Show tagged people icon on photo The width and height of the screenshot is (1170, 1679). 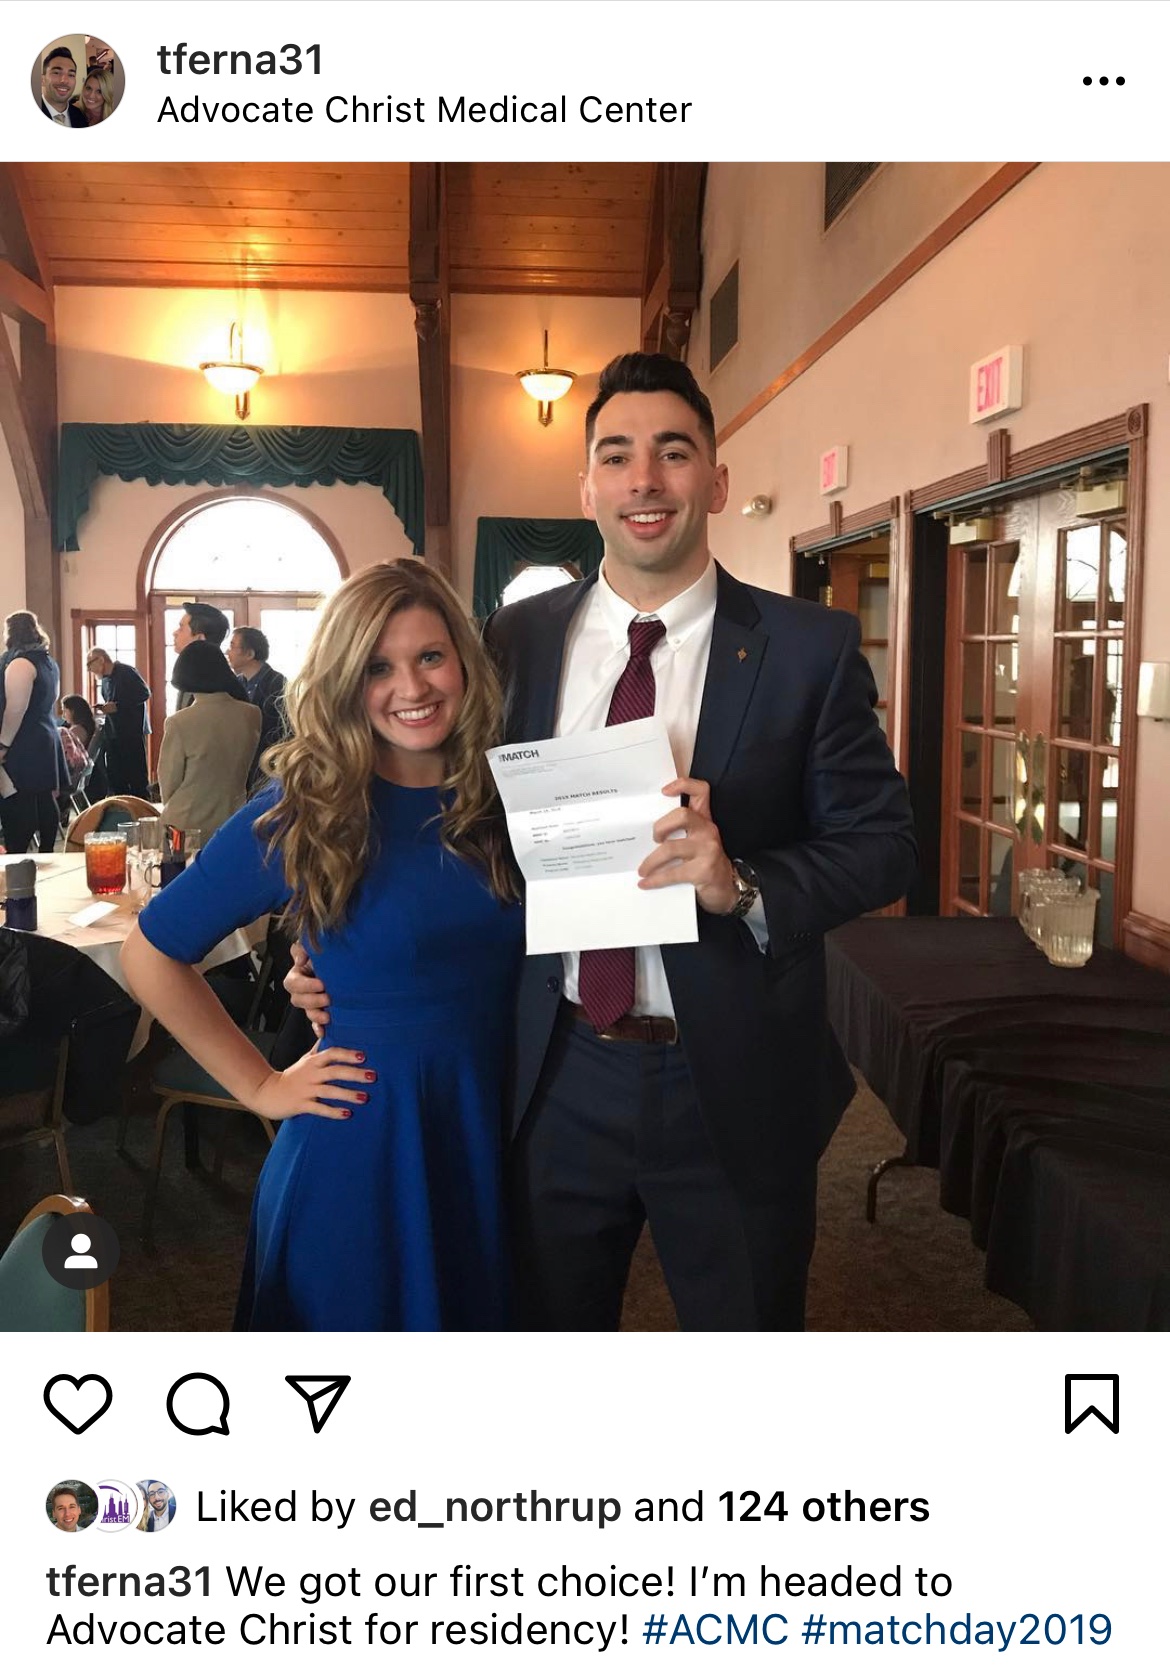click(x=81, y=1251)
